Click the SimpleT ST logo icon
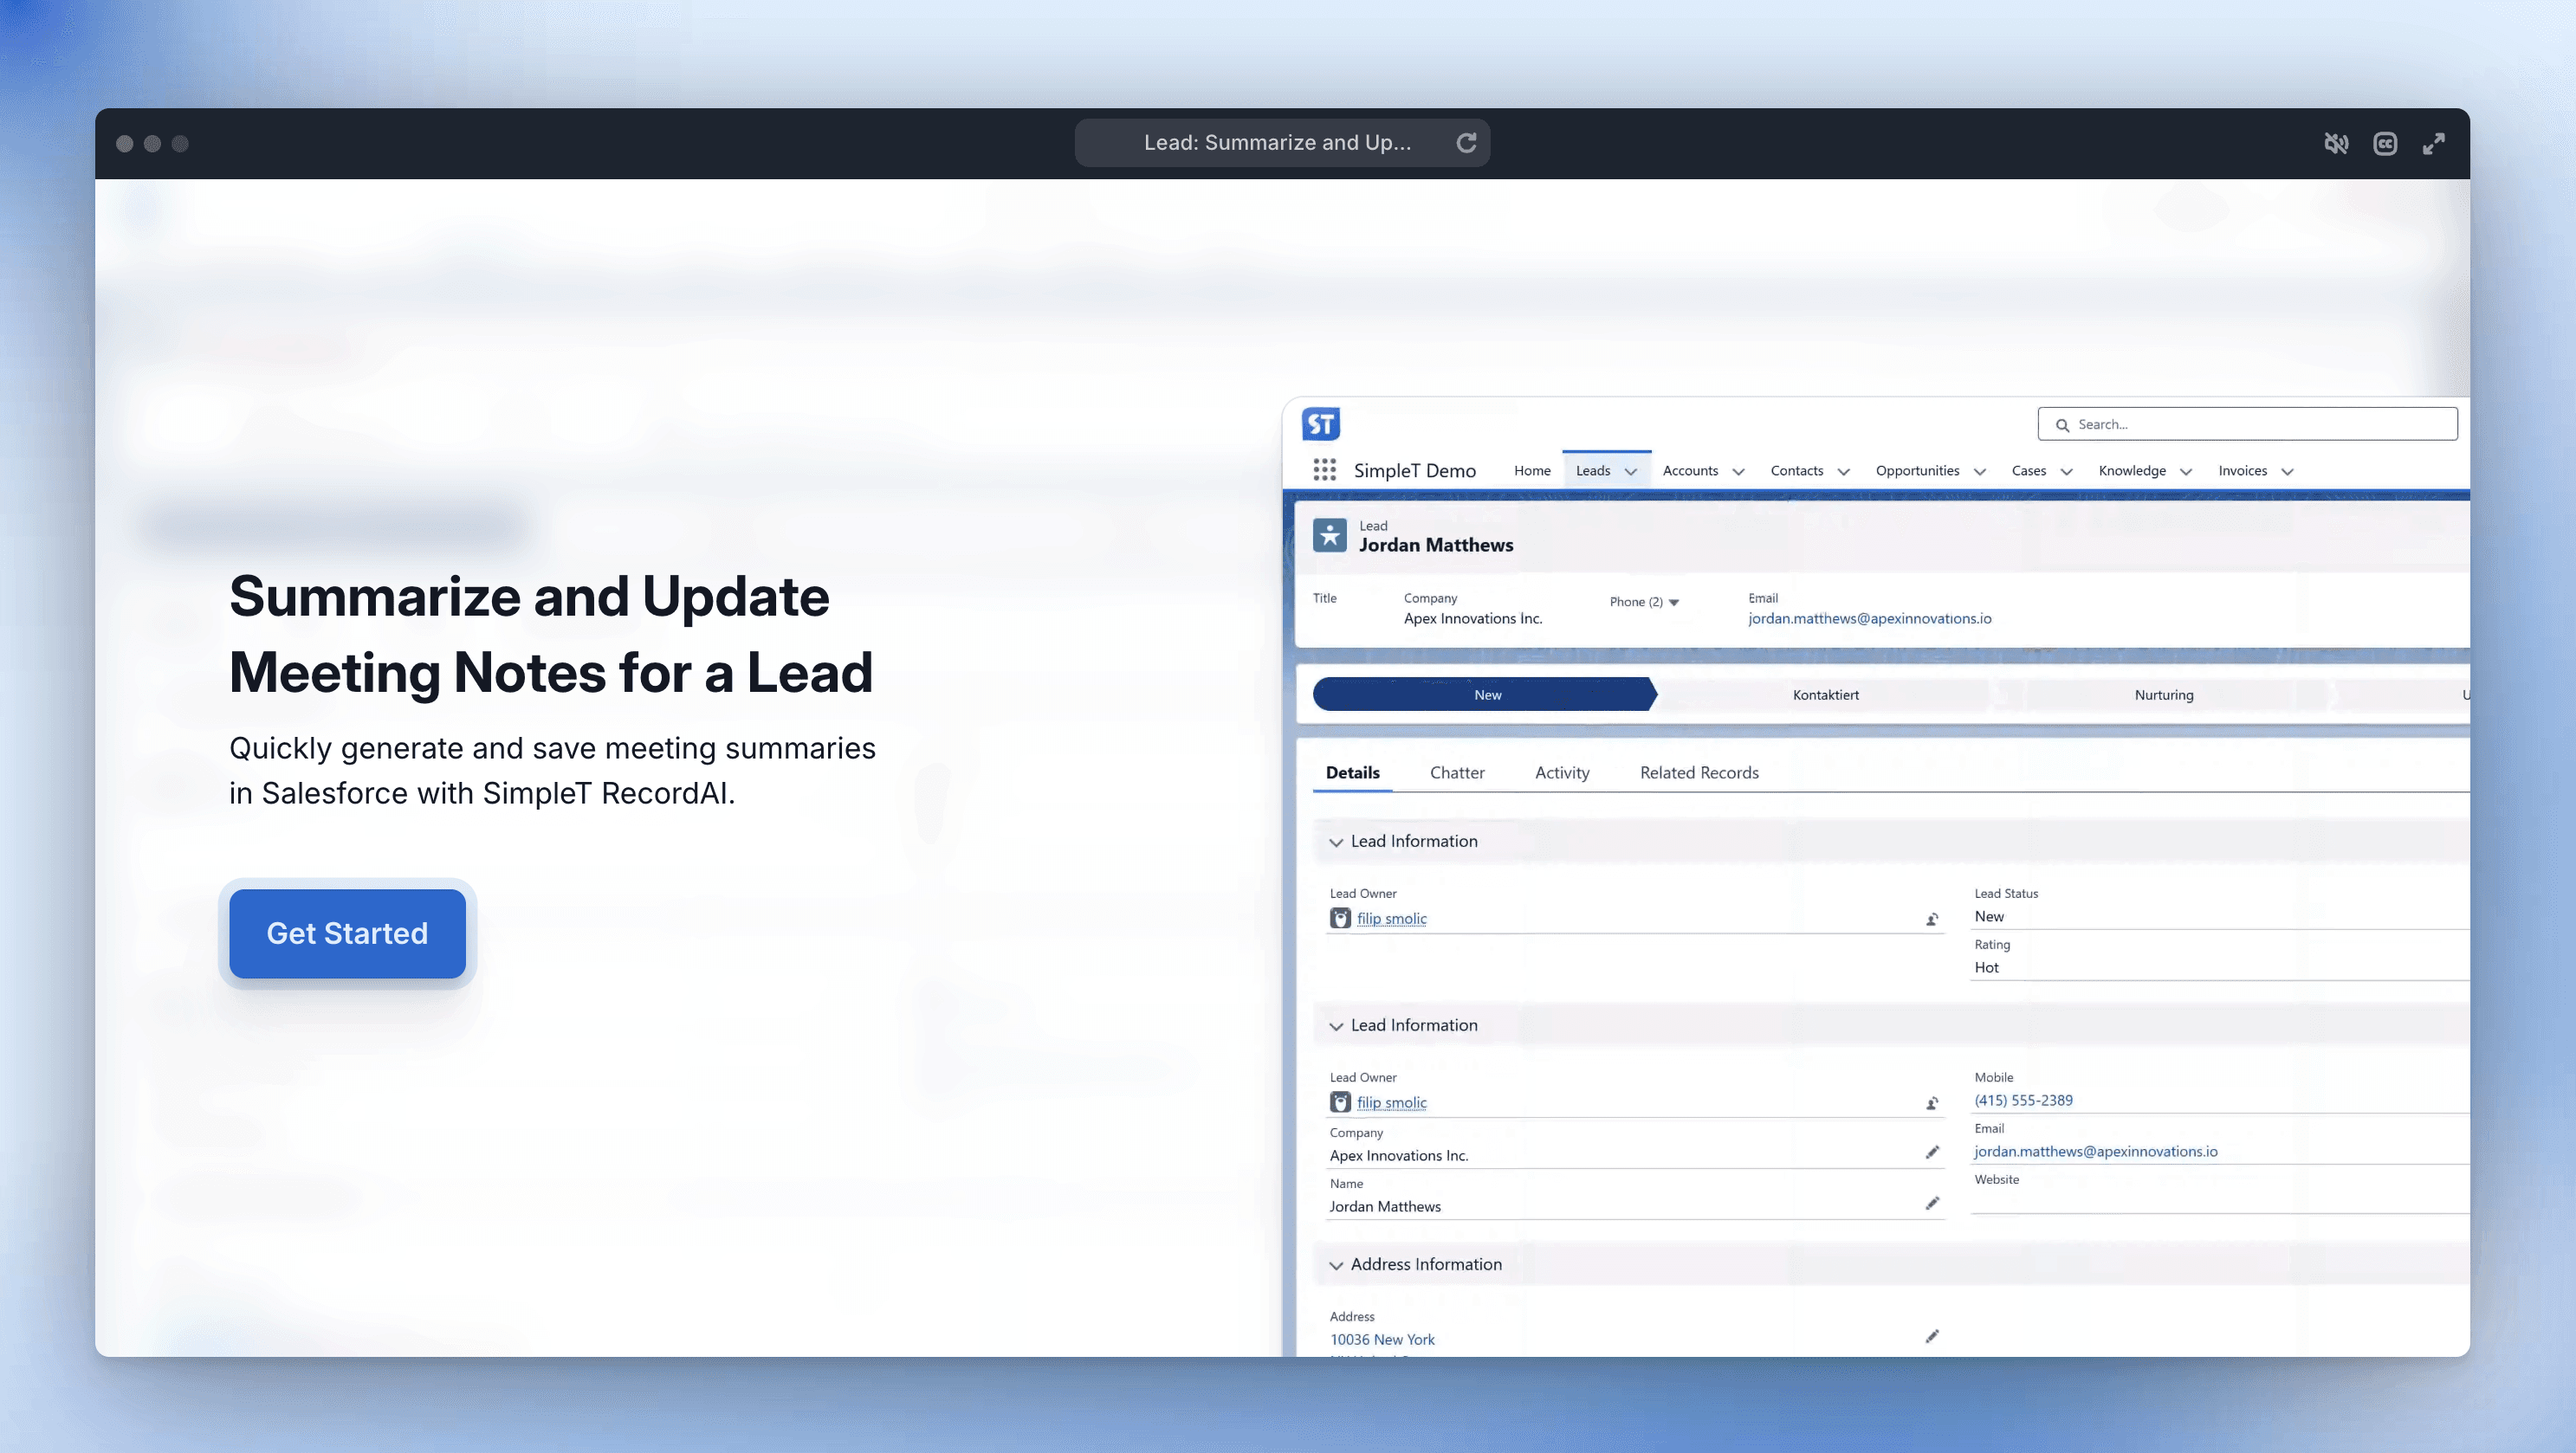Viewport: 2576px width, 1453px height. click(1320, 424)
